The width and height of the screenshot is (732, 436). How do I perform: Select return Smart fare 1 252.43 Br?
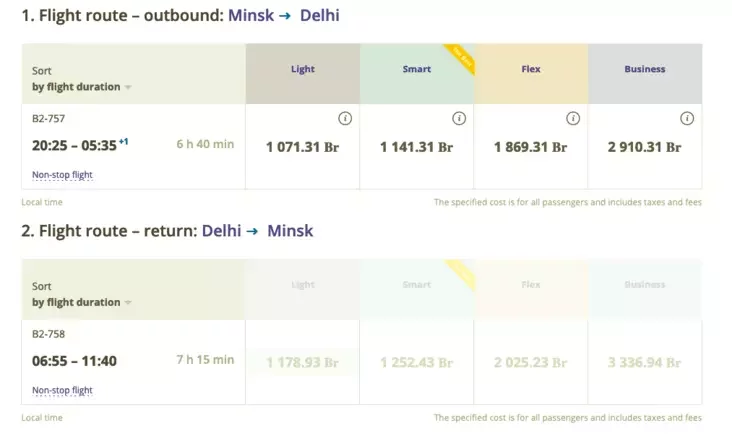[x=416, y=363]
